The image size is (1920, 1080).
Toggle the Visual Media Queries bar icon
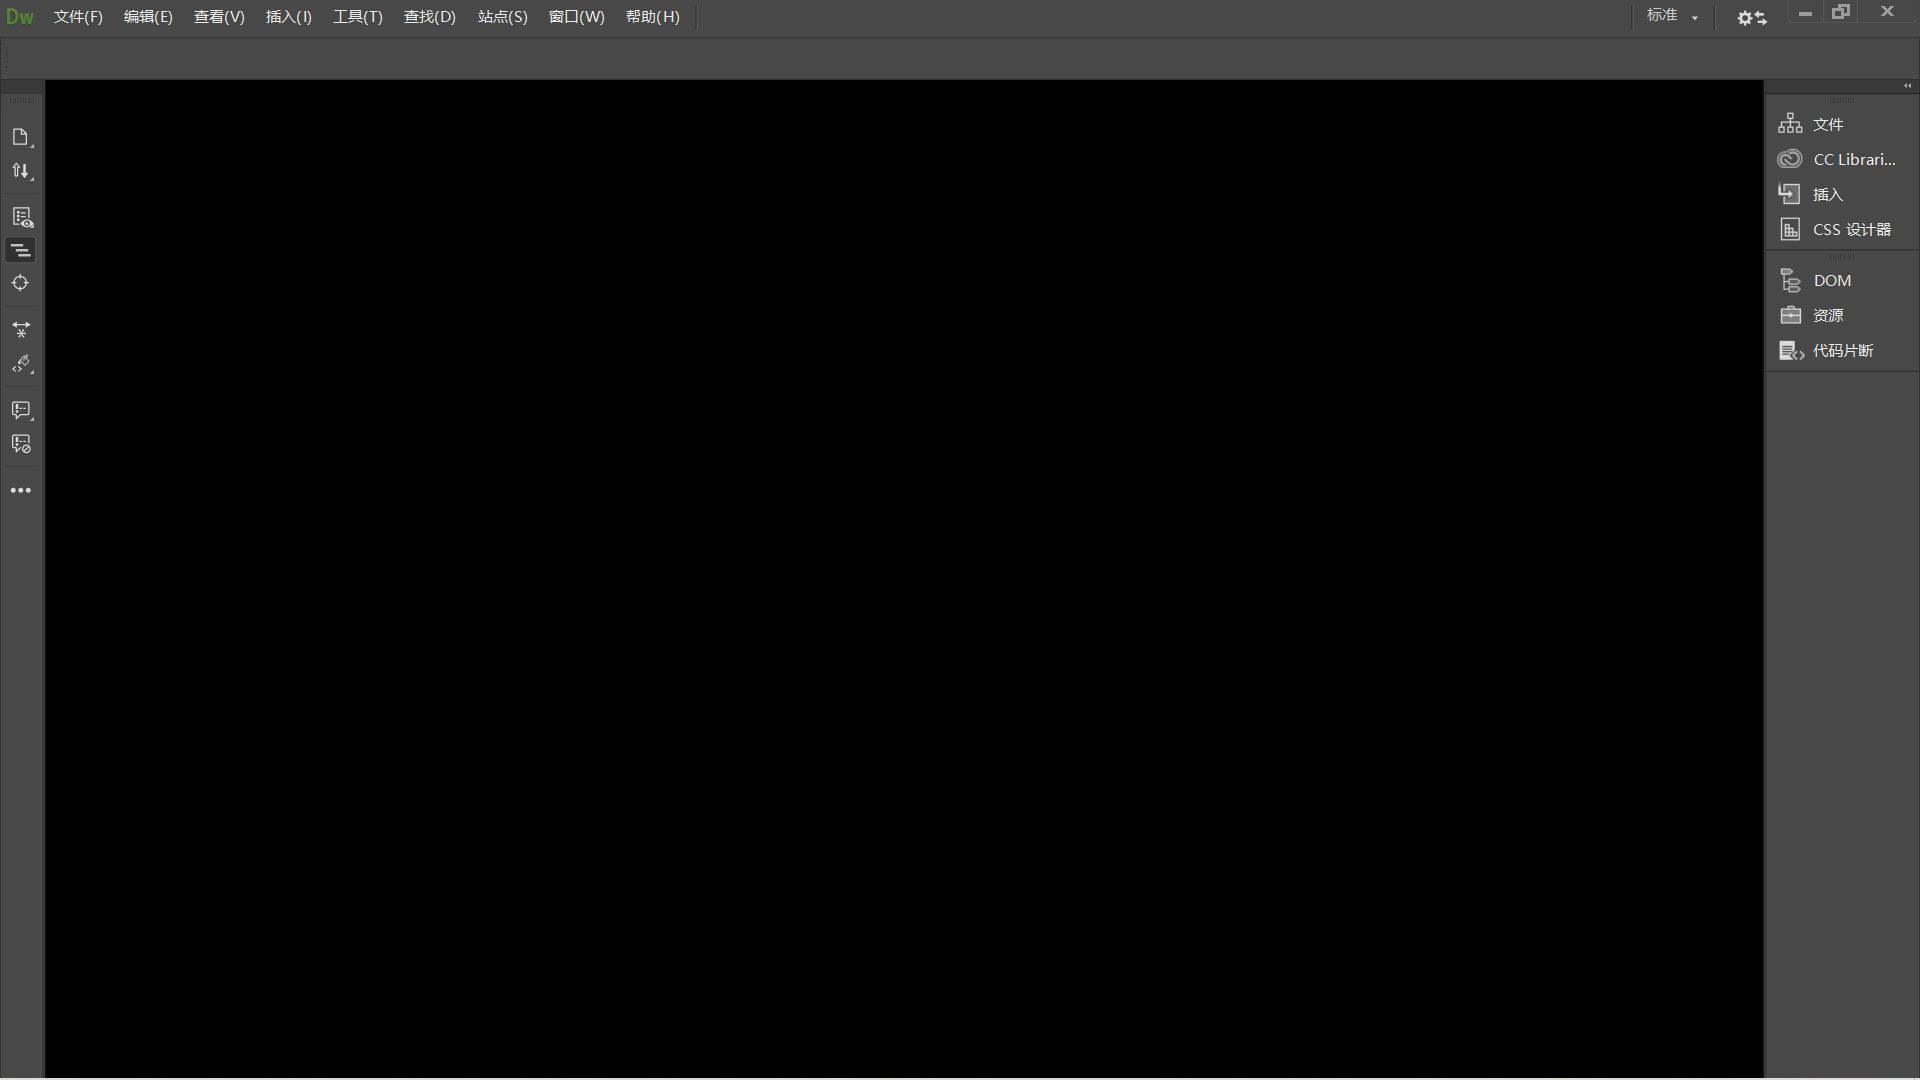(21, 250)
